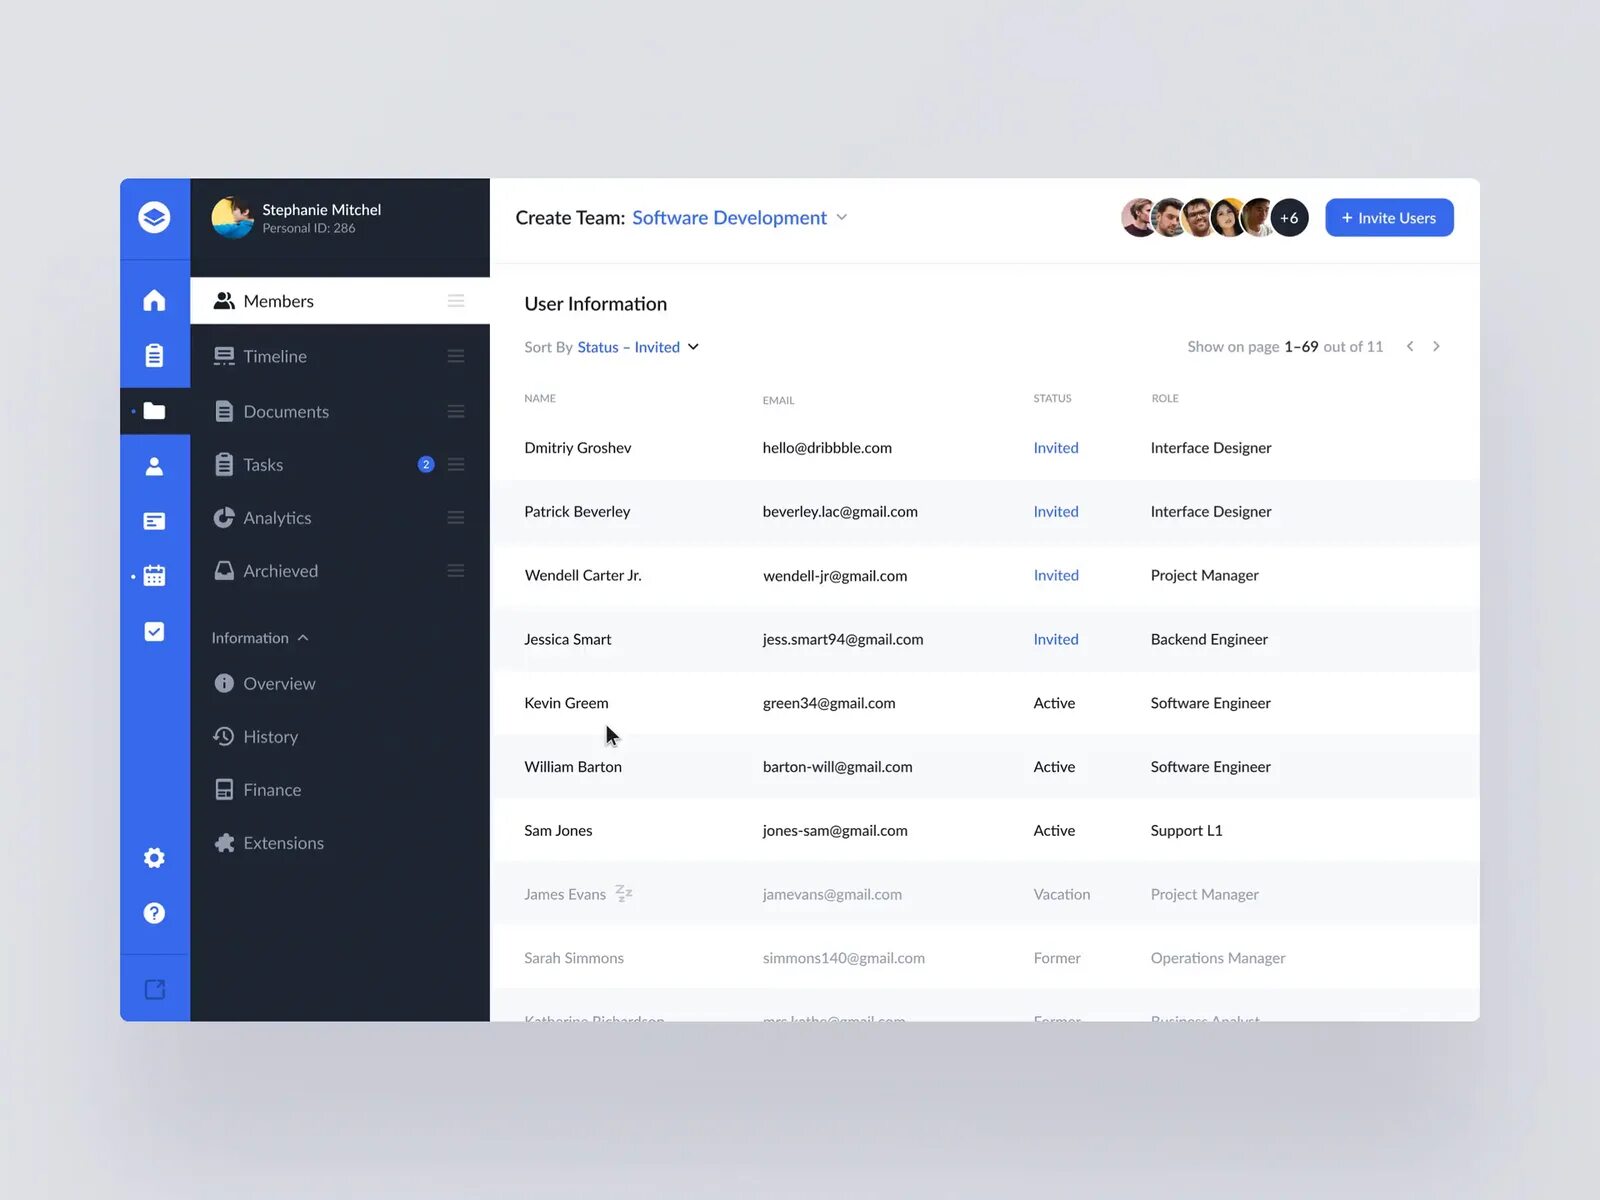Image resolution: width=1600 pixels, height=1200 pixels.
Task: Open History under Information
Action: tap(256, 737)
